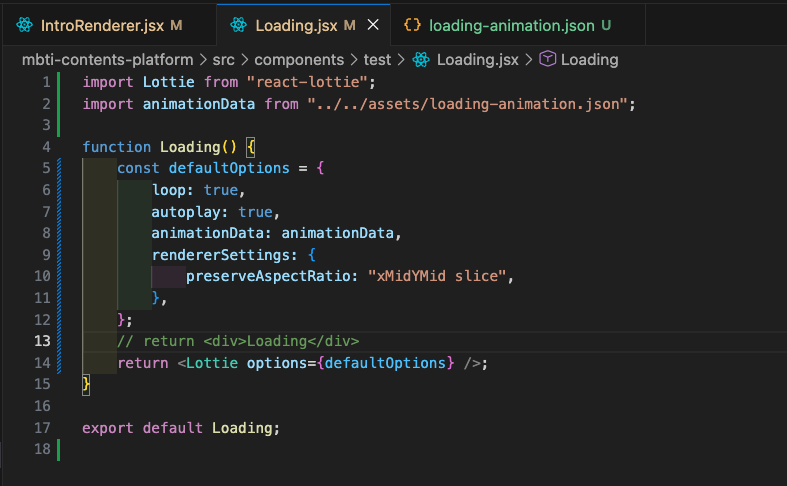
Task: Select the Loading.jsx breadcrumb file name
Action: click(x=478, y=60)
